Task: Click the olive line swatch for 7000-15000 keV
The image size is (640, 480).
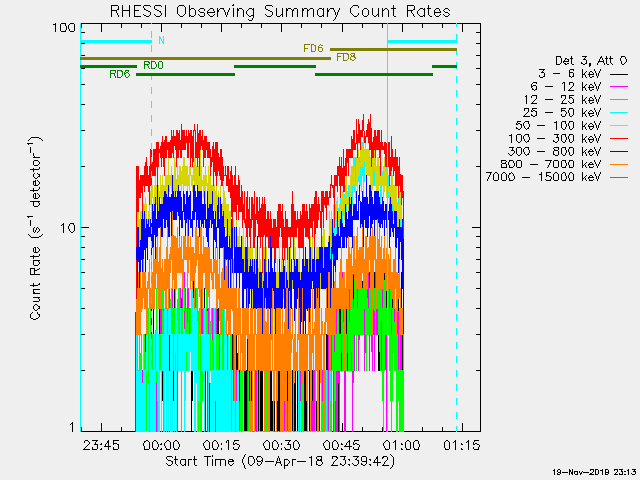Action: pos(619,178)
